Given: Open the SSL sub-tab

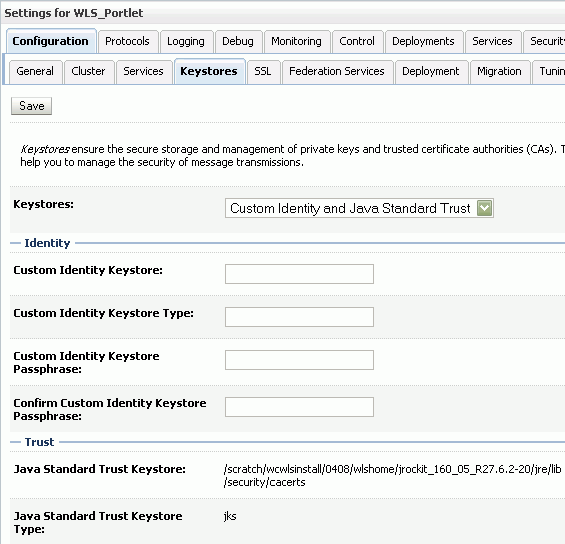Looking at the screenshot, I should pos(263,71).
